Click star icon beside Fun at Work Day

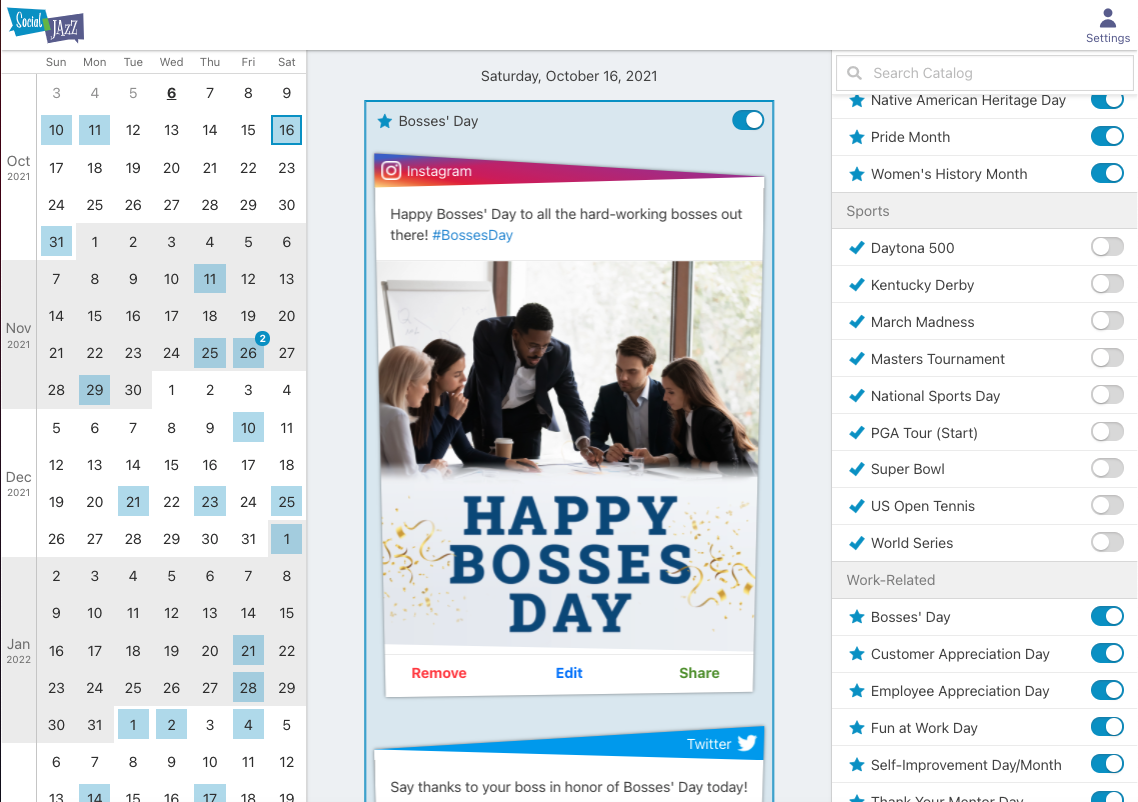coord(856,728)
